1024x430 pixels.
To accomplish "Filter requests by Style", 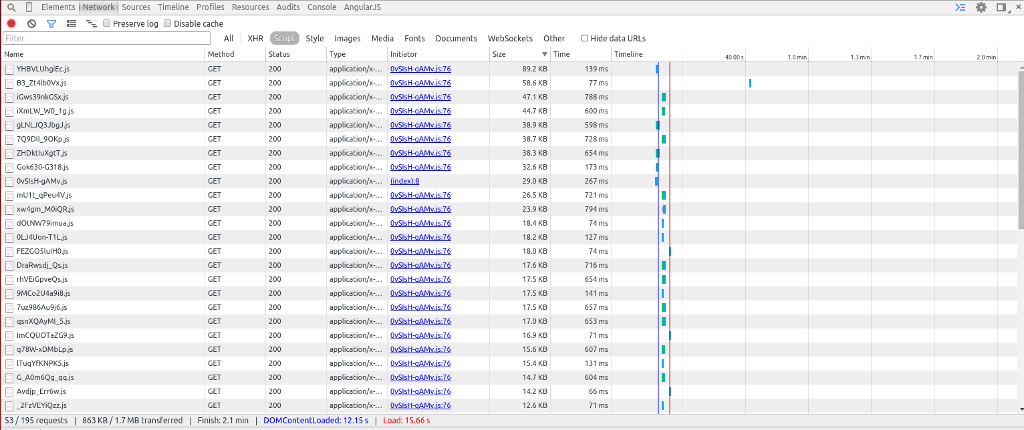I will click(315, 39).
